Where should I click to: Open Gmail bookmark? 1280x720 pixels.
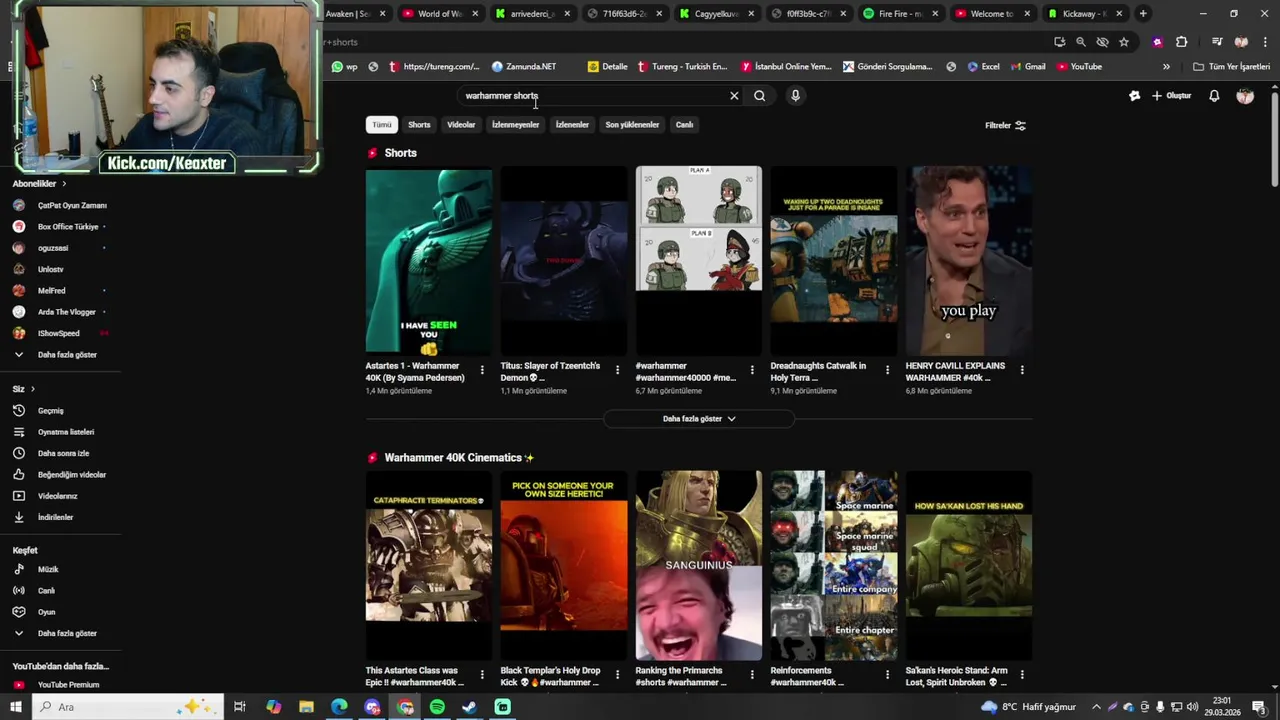click(x=1026, y=67)
